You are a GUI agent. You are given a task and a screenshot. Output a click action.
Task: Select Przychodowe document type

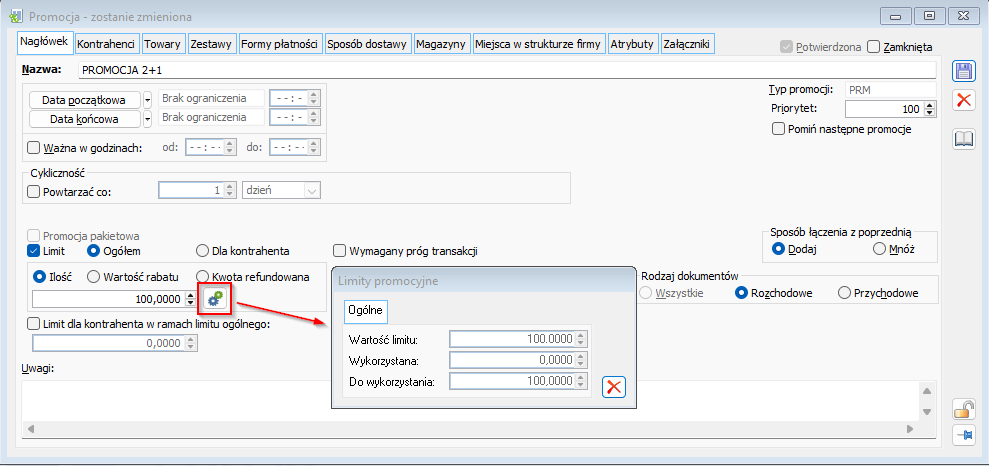click(x=843, y=293)
